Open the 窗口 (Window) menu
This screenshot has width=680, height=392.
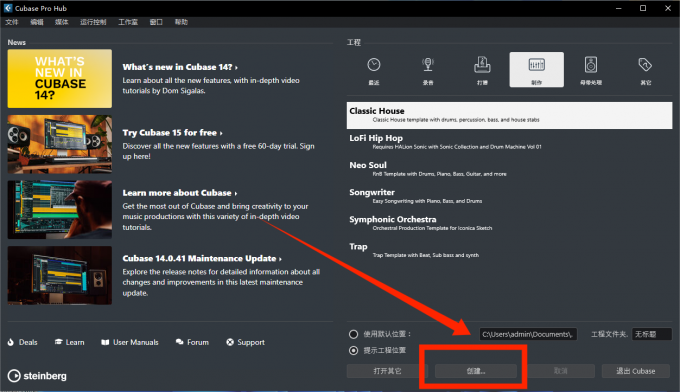point(156,22)
